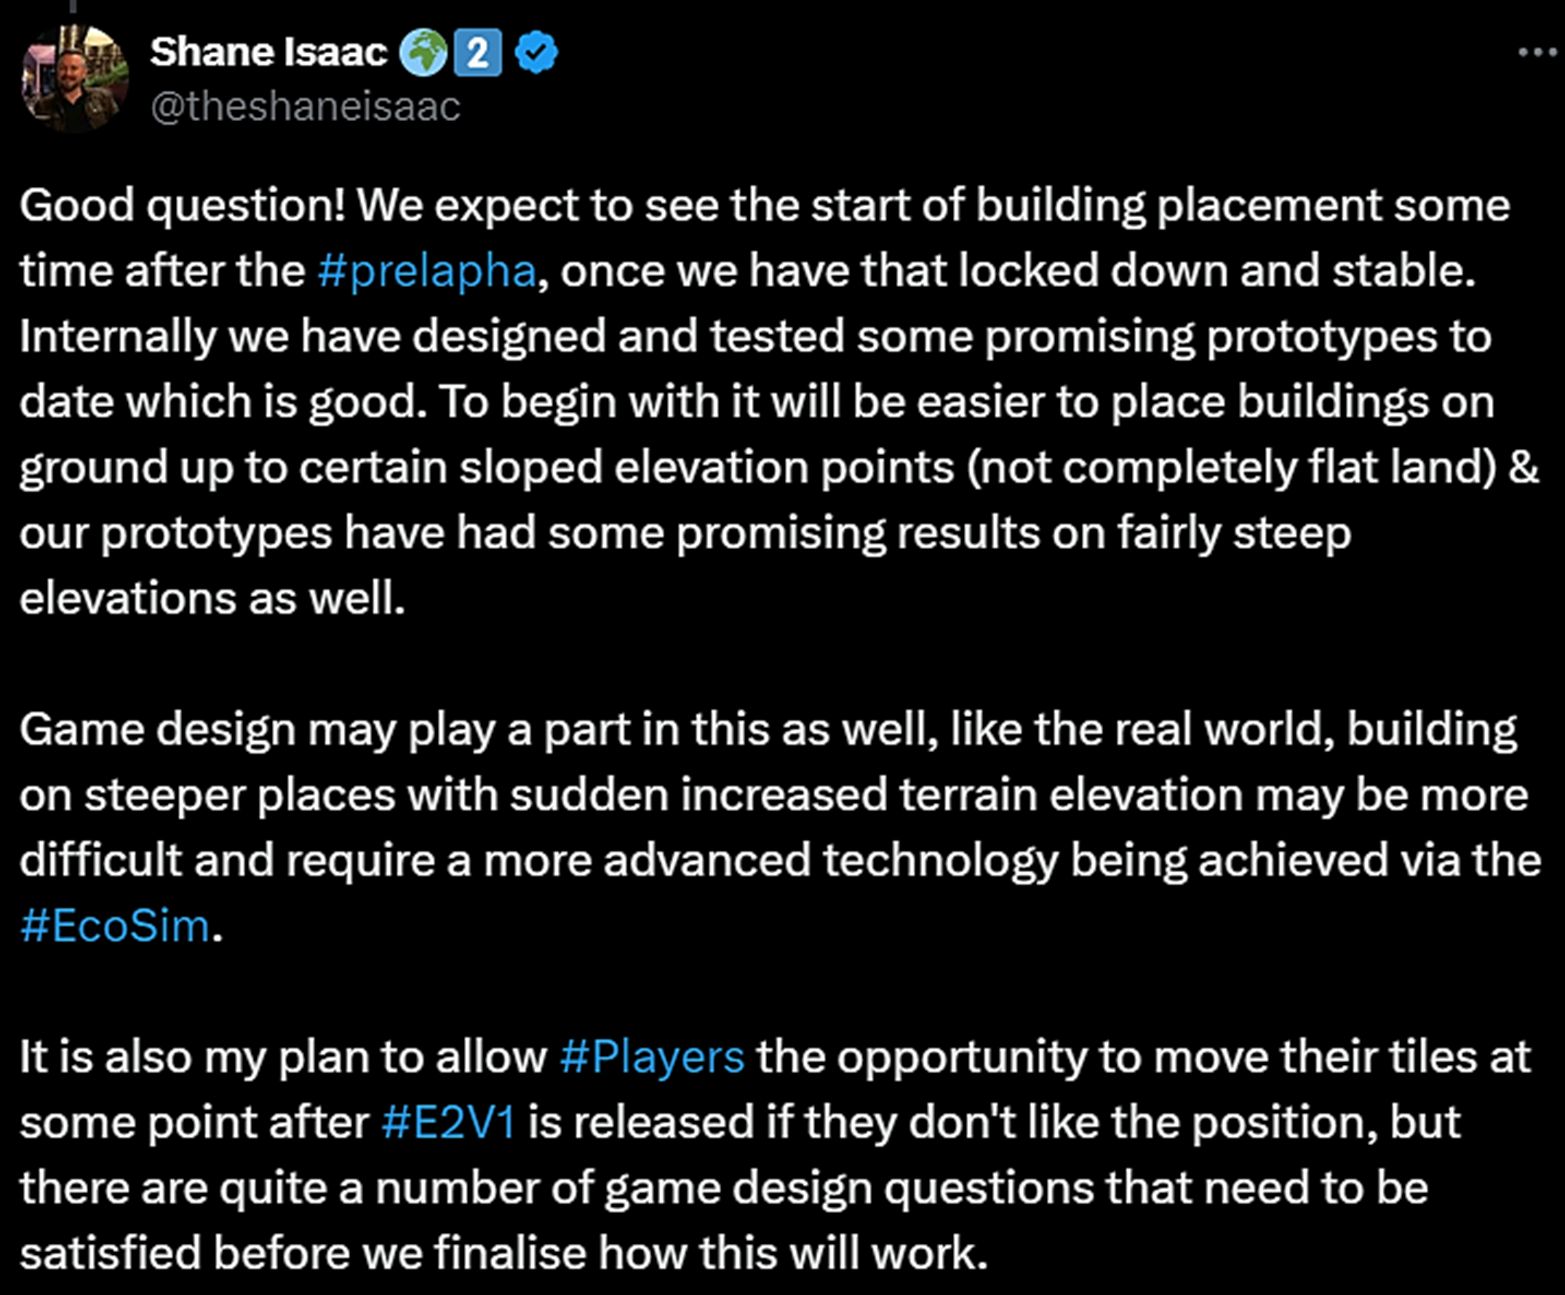Select the #Players hashtag

click(x=651, y=1057)
